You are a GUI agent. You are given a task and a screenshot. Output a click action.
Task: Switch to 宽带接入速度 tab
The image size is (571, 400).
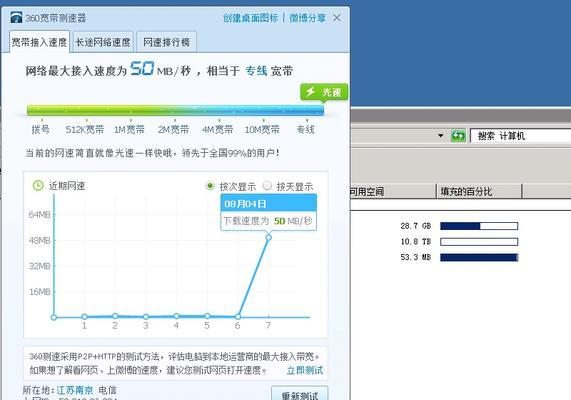pyautogui.click(x=39, y=42)
